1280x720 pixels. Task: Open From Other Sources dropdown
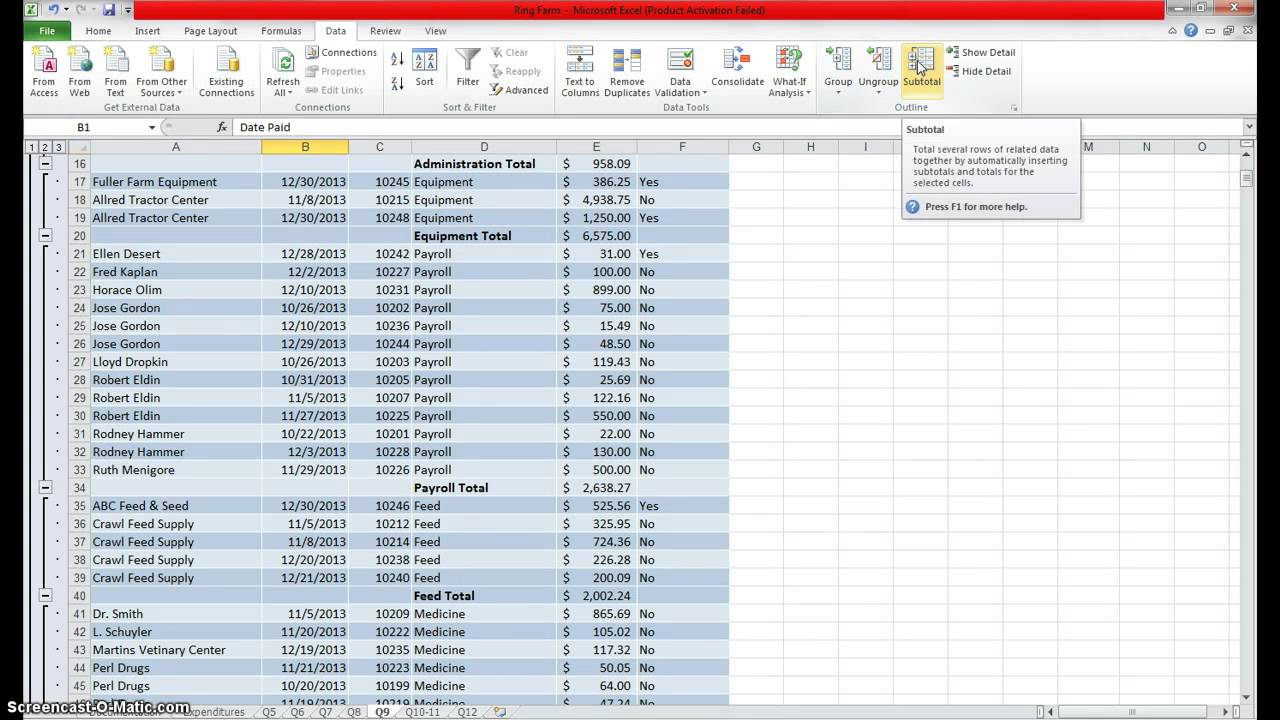162,72
